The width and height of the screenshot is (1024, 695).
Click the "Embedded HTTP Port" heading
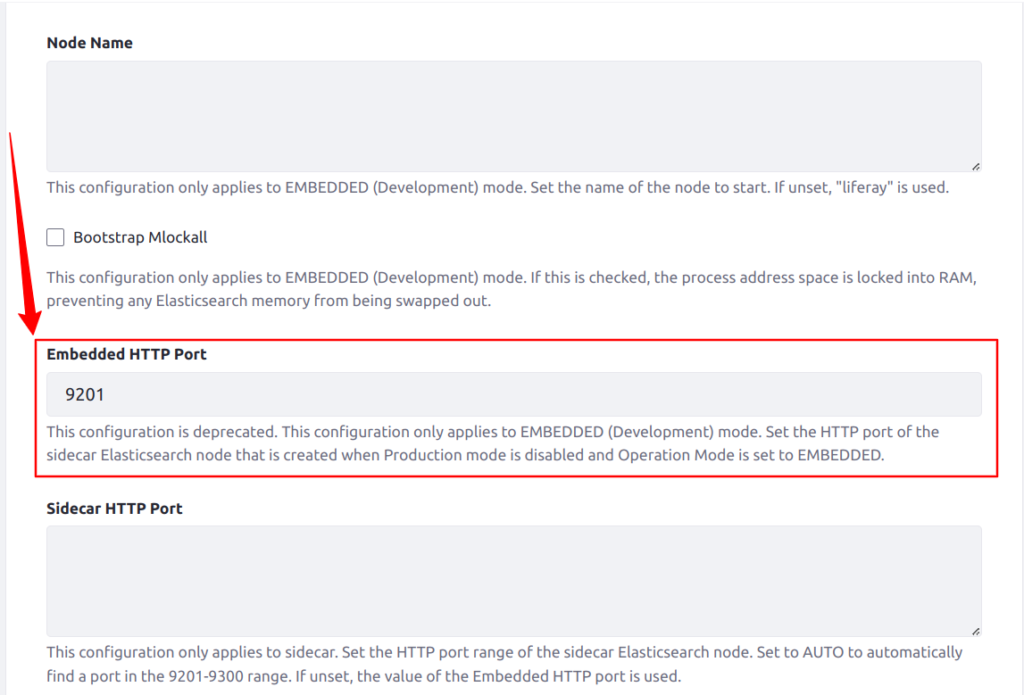[127, 354]
